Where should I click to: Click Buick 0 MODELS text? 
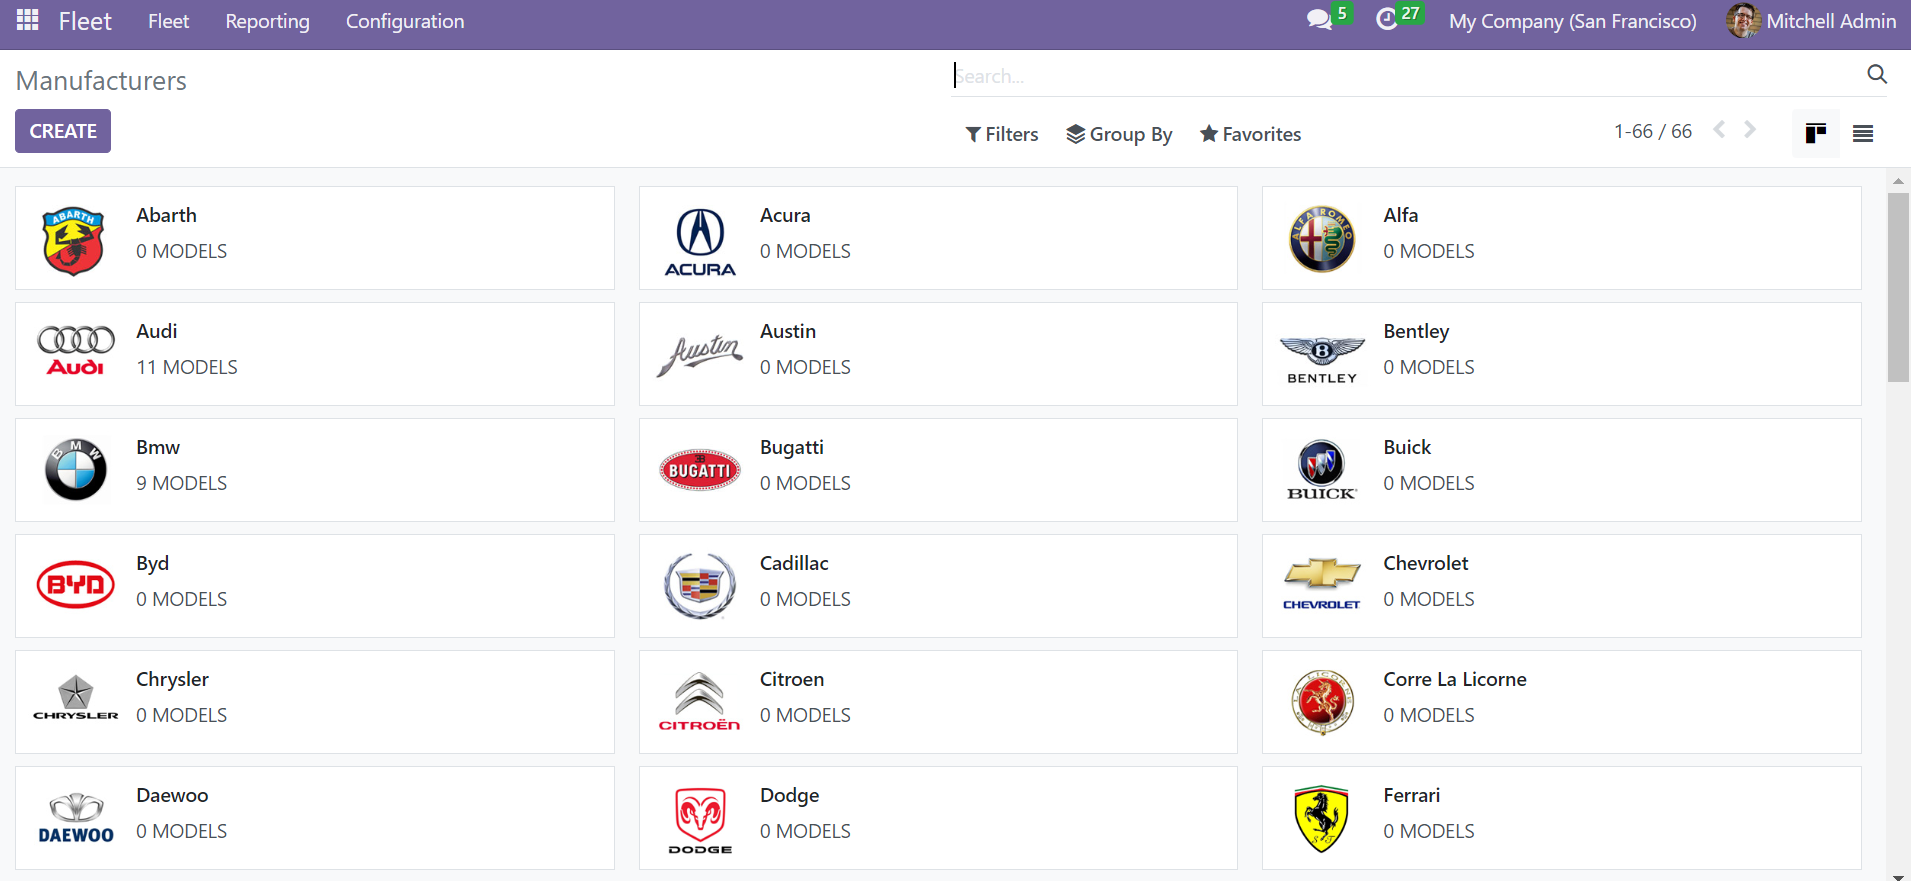(1428, 483)
